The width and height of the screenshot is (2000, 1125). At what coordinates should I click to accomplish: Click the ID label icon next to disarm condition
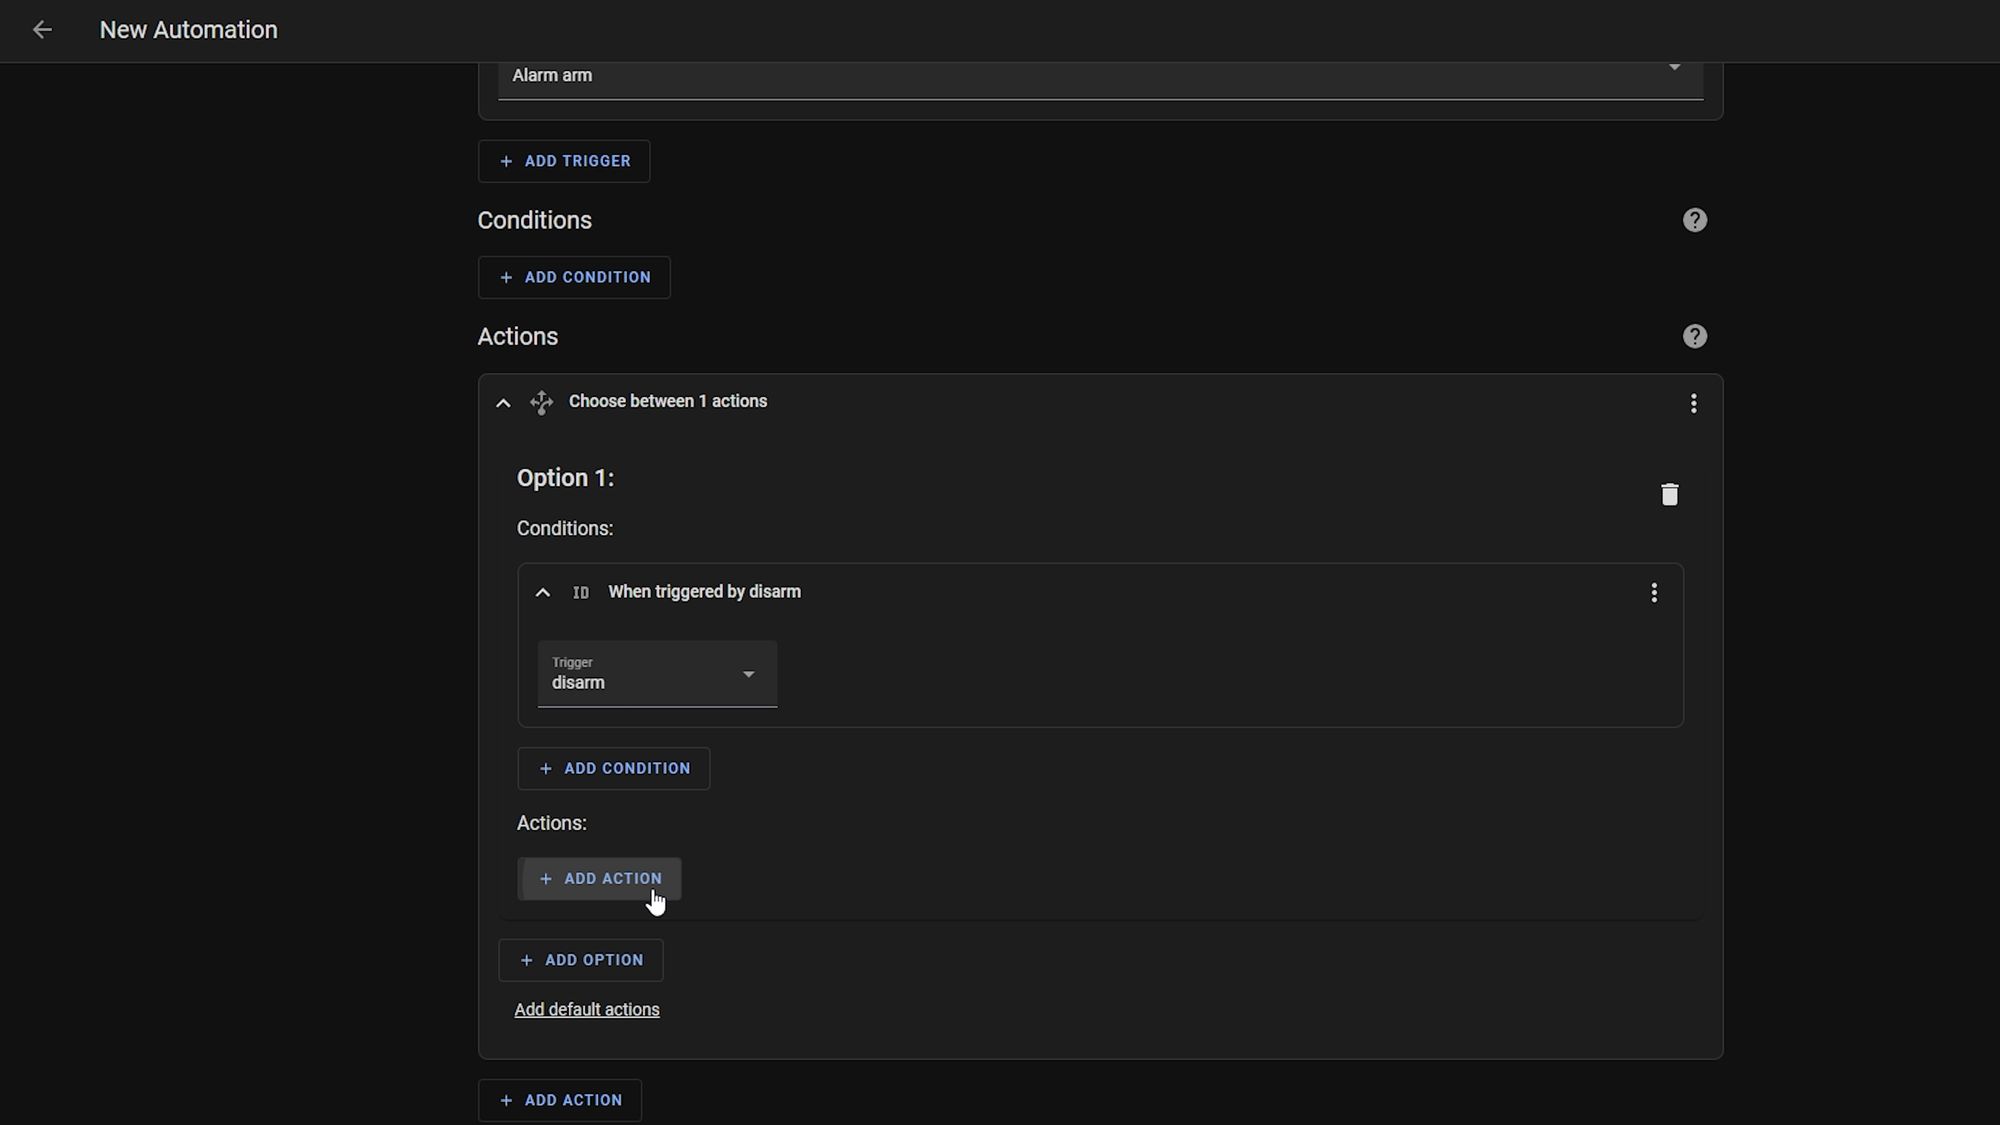click(580, 592)
